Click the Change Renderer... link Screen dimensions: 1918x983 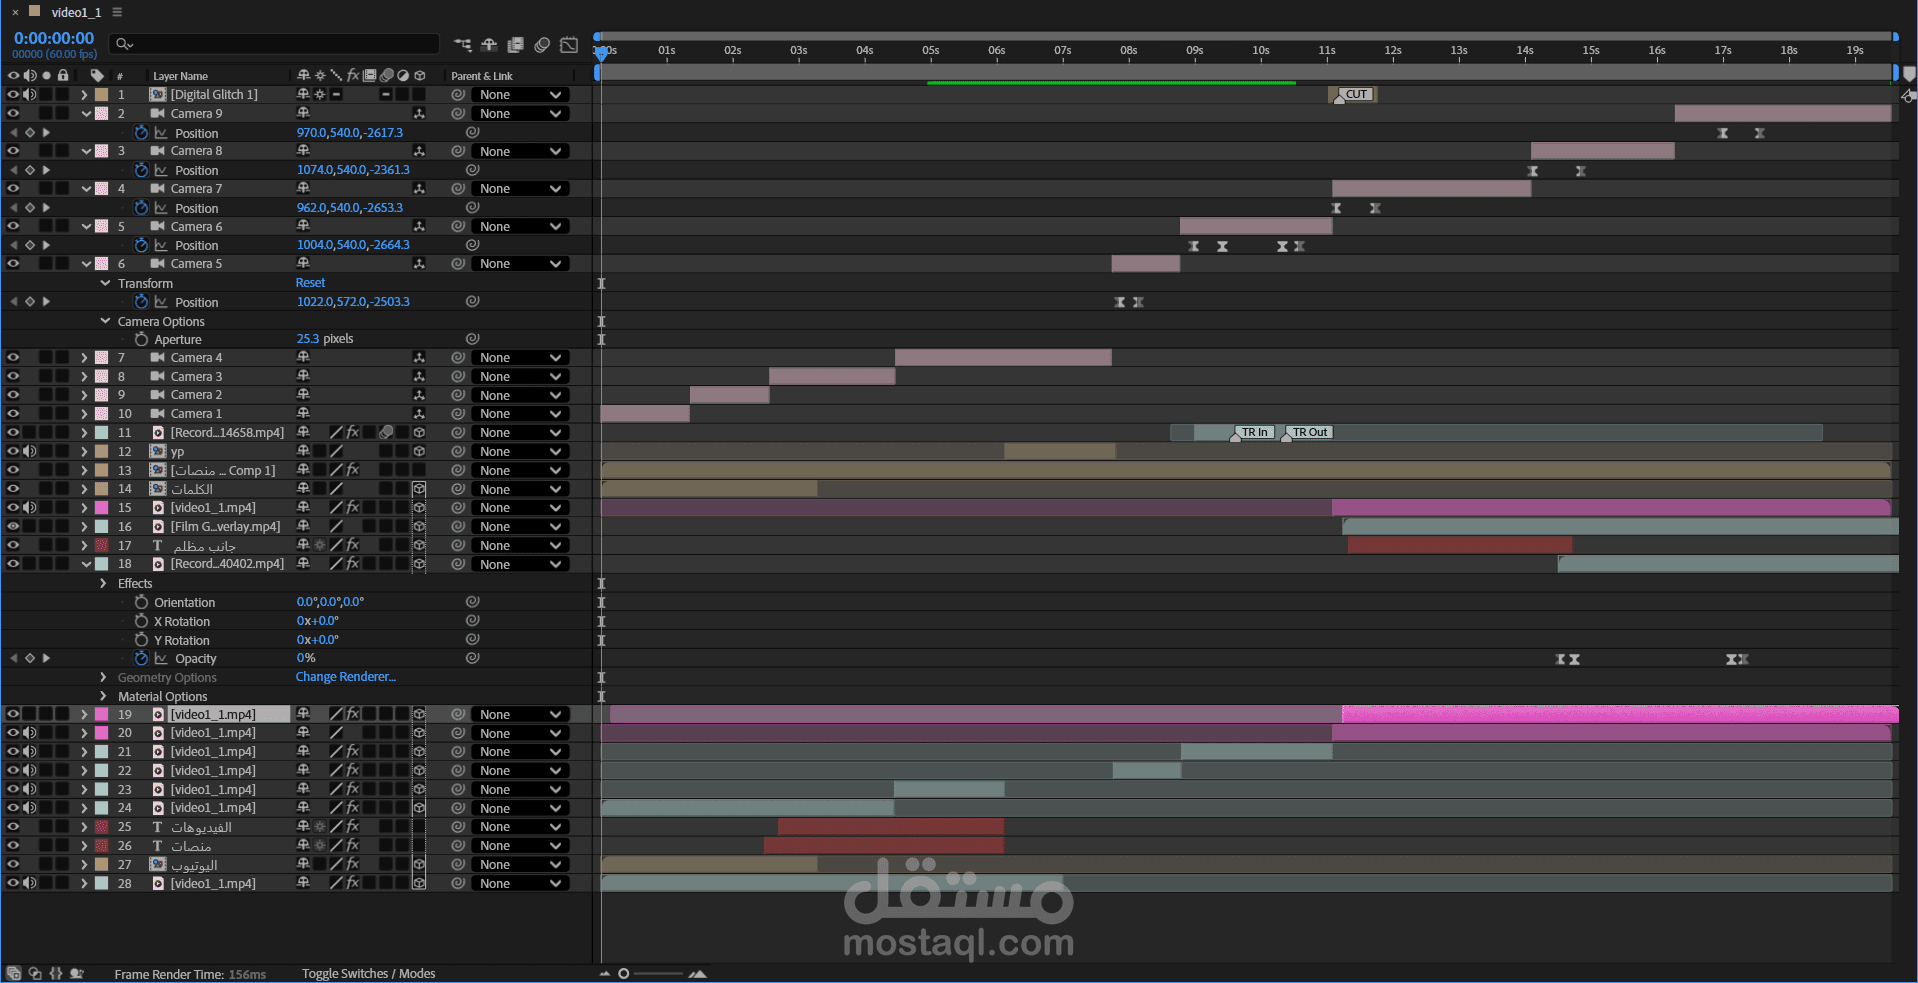345,677
